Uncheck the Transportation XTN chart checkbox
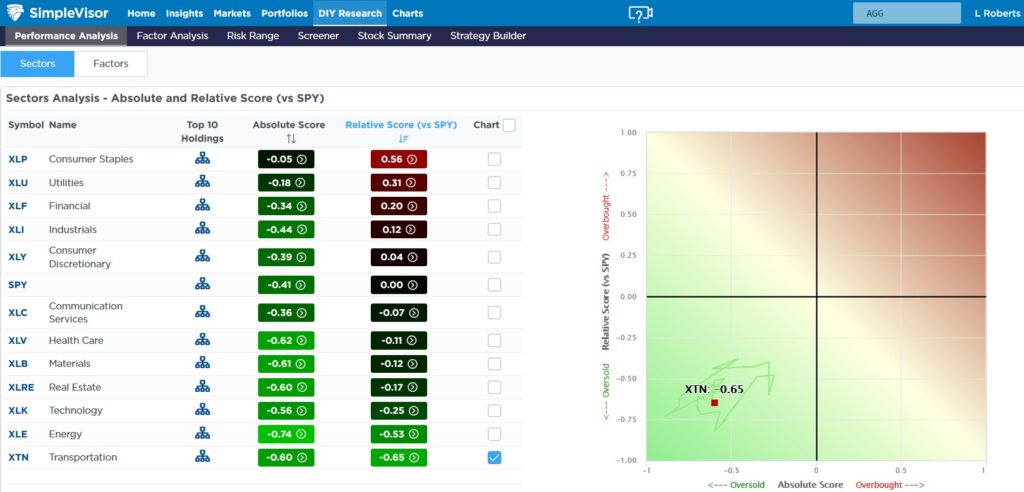The image size is (1024, 492). click(495, 457)
